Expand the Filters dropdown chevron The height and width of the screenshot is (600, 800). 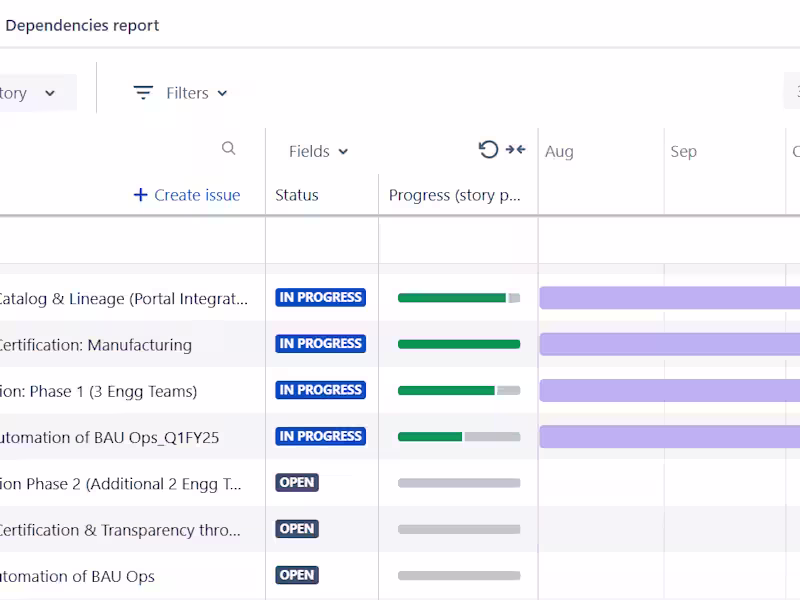click(222, 93)
